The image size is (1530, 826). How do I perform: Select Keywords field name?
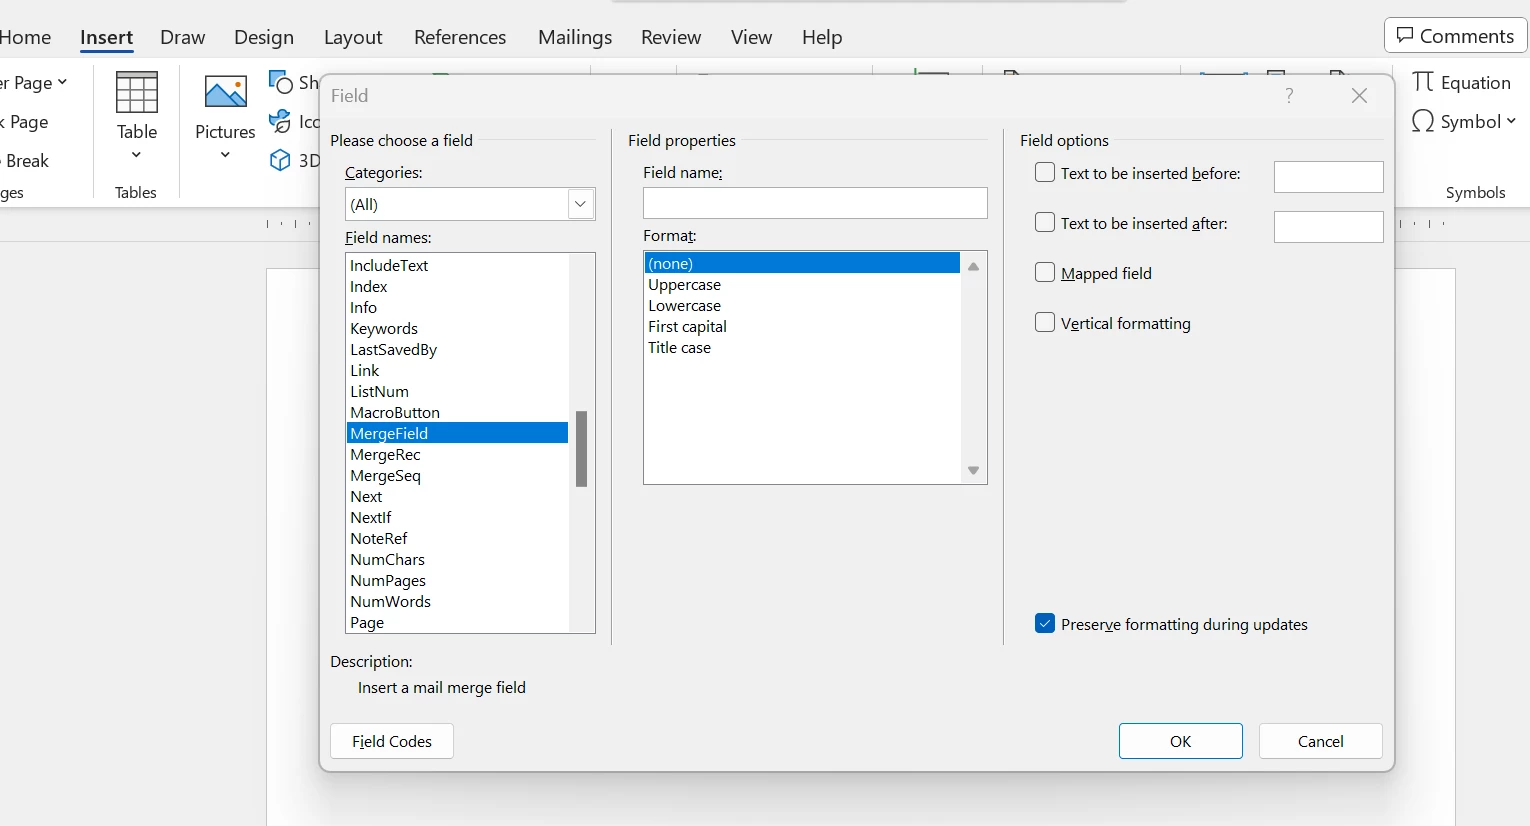457,328
